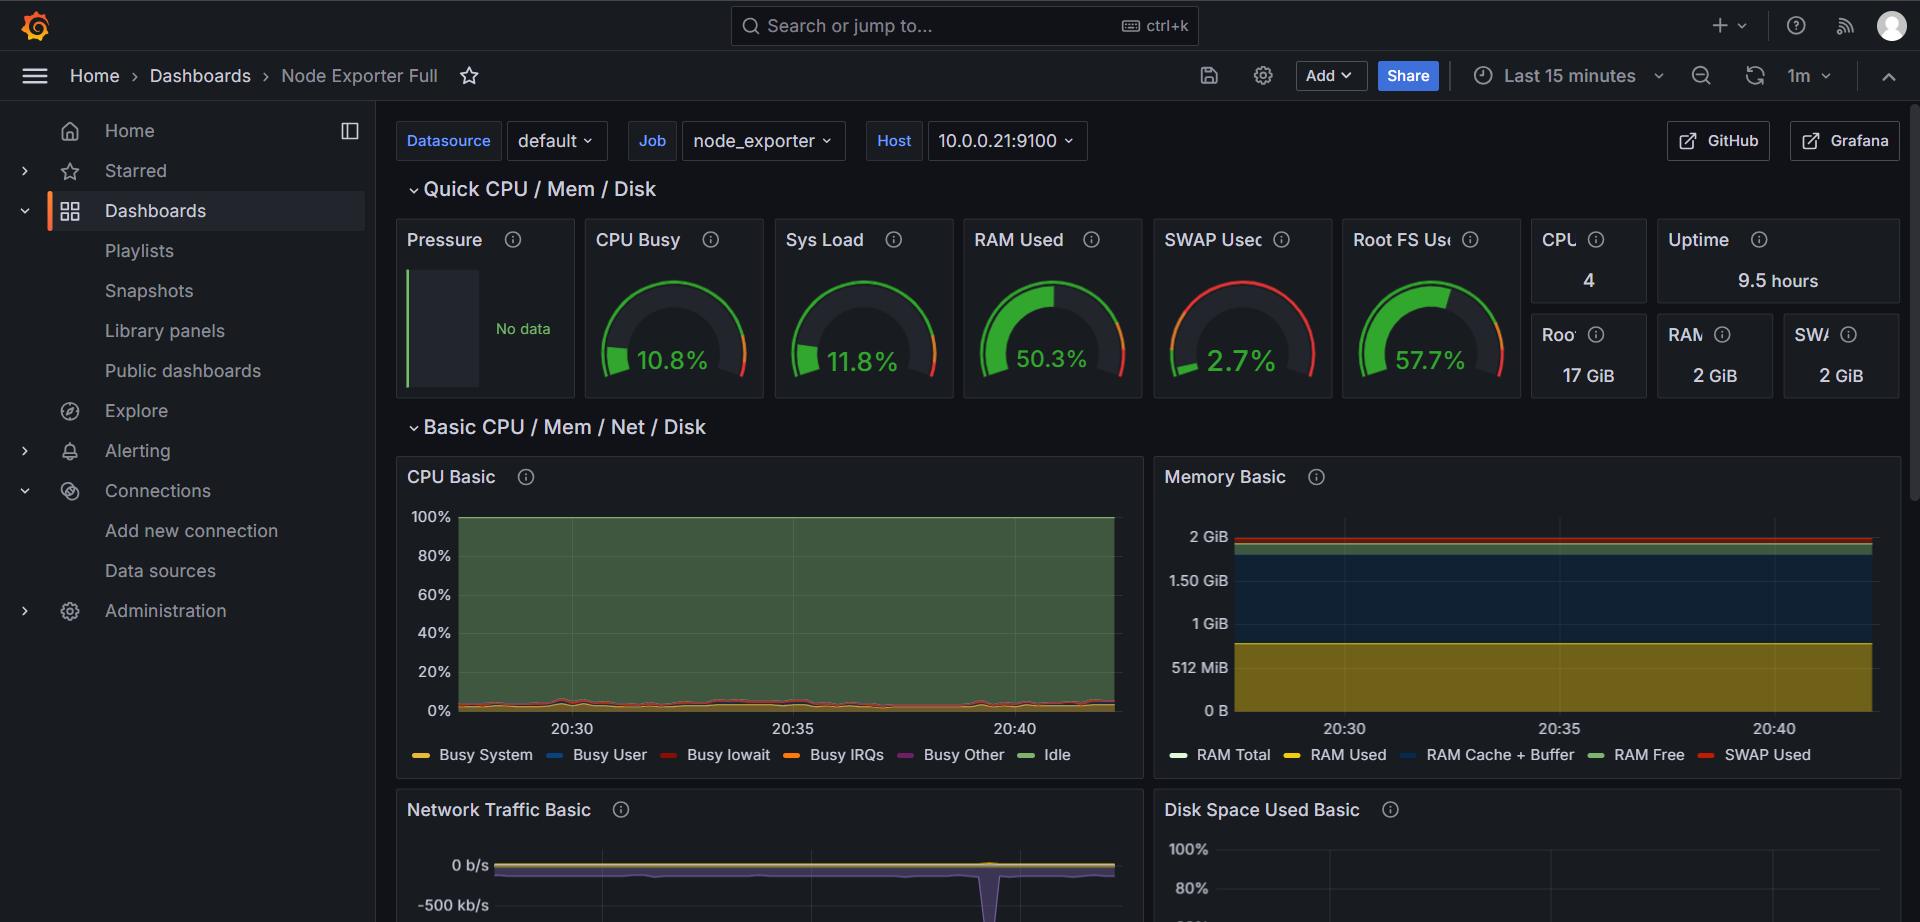Save the dashboard via the disk icon
Screen dimensions: 1920x922
pyautogui.click(x=1209, y=76)
